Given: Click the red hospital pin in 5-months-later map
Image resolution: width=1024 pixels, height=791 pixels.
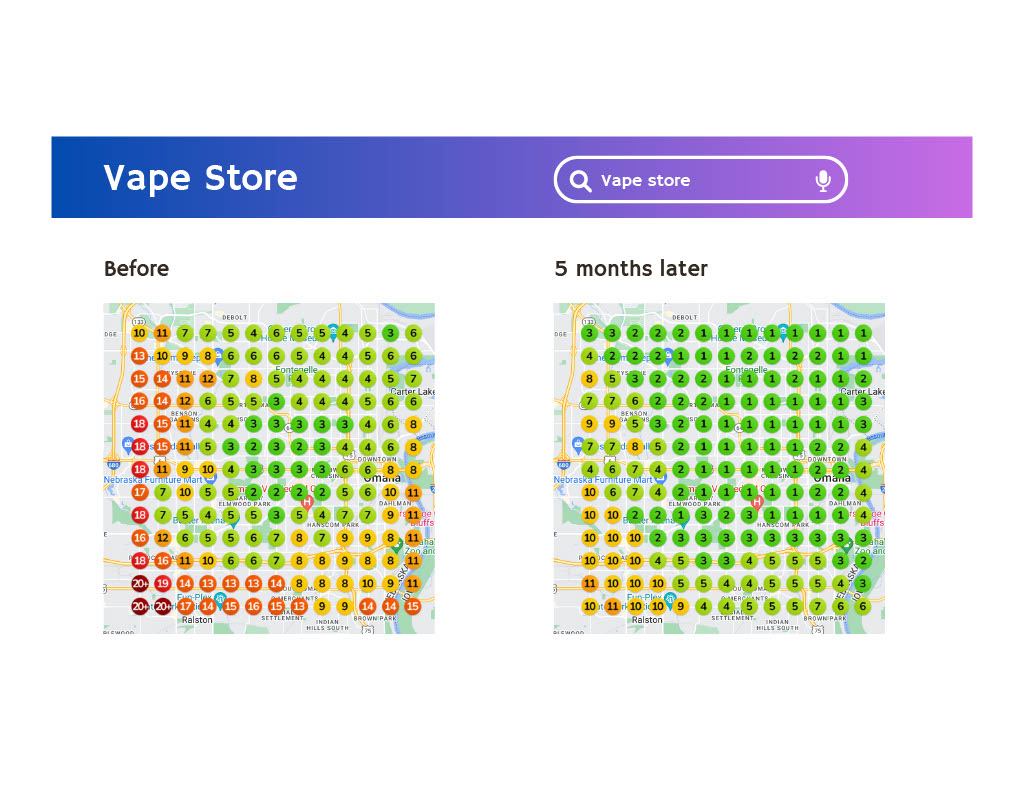Looking at the screenshot, I should click(758, 501).
